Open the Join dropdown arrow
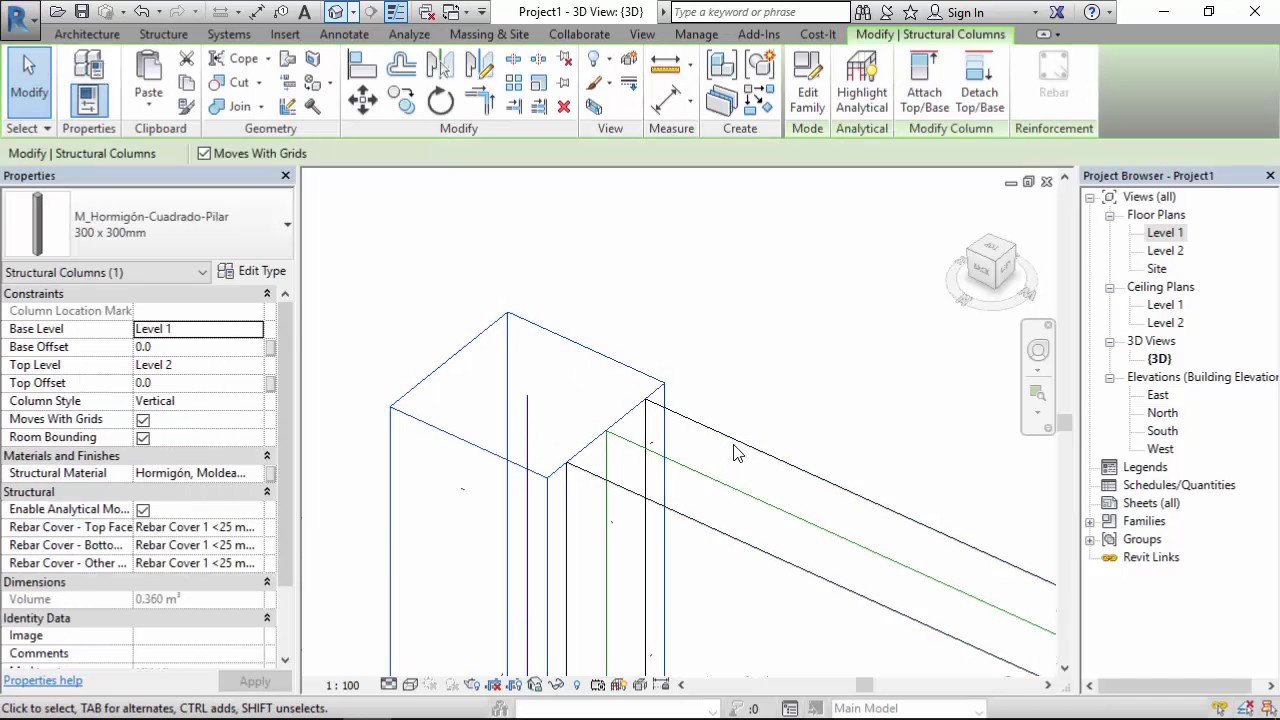Viewport: 1280px width, 720px height. 260,107
